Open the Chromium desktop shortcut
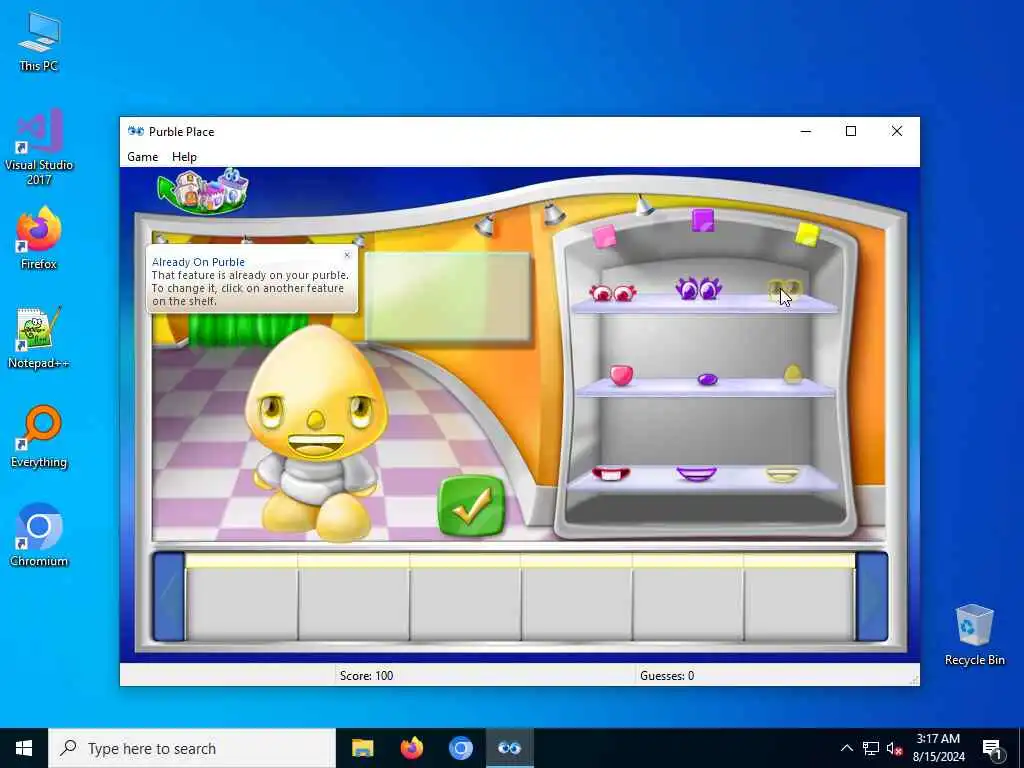The height and width of the screenshot is (768, 1024). pyautogui.click(x=39, y=536)
